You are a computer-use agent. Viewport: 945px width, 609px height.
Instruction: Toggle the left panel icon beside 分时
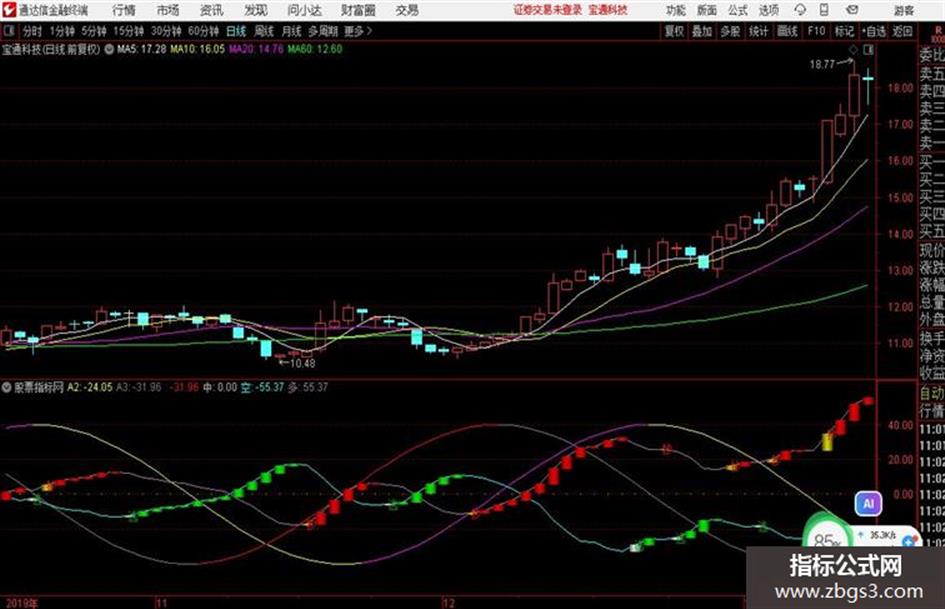(8, 31)
